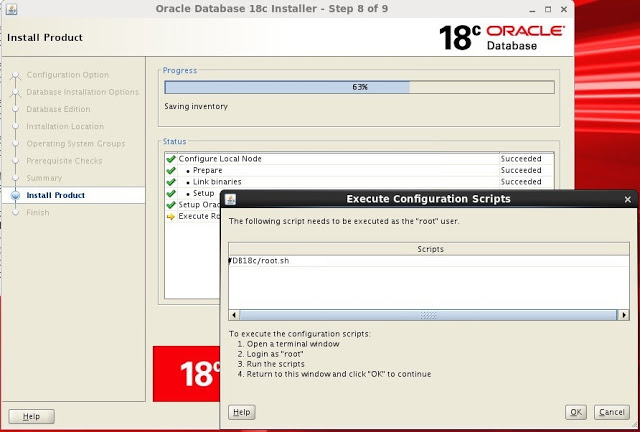The image size is (640, 432).
Task: Cancel the Execute Configuration Scripts dialog
Action: click(610, 412)
